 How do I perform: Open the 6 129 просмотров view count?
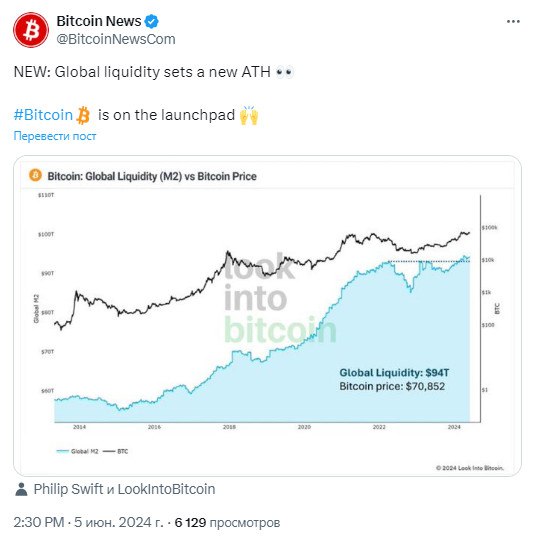click(227, 522)
